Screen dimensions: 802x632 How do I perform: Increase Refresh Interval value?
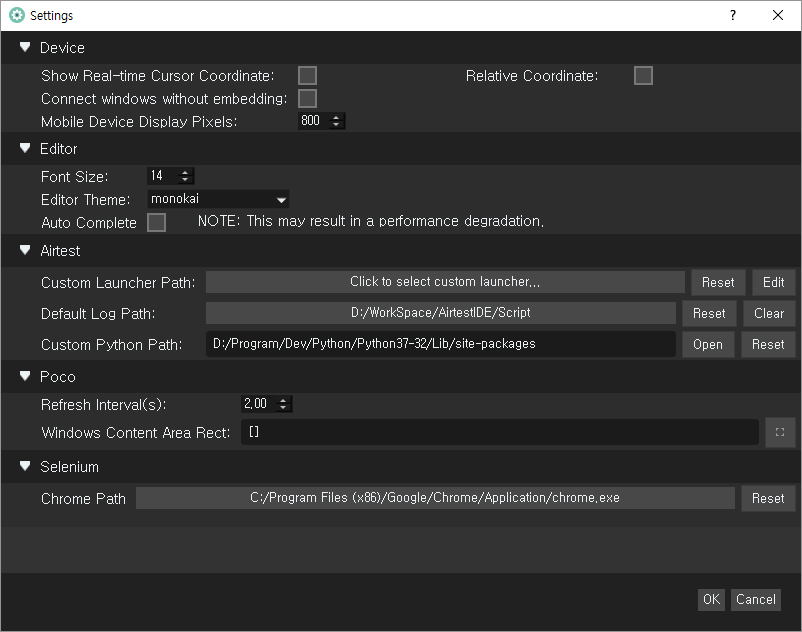click(283, 400)
